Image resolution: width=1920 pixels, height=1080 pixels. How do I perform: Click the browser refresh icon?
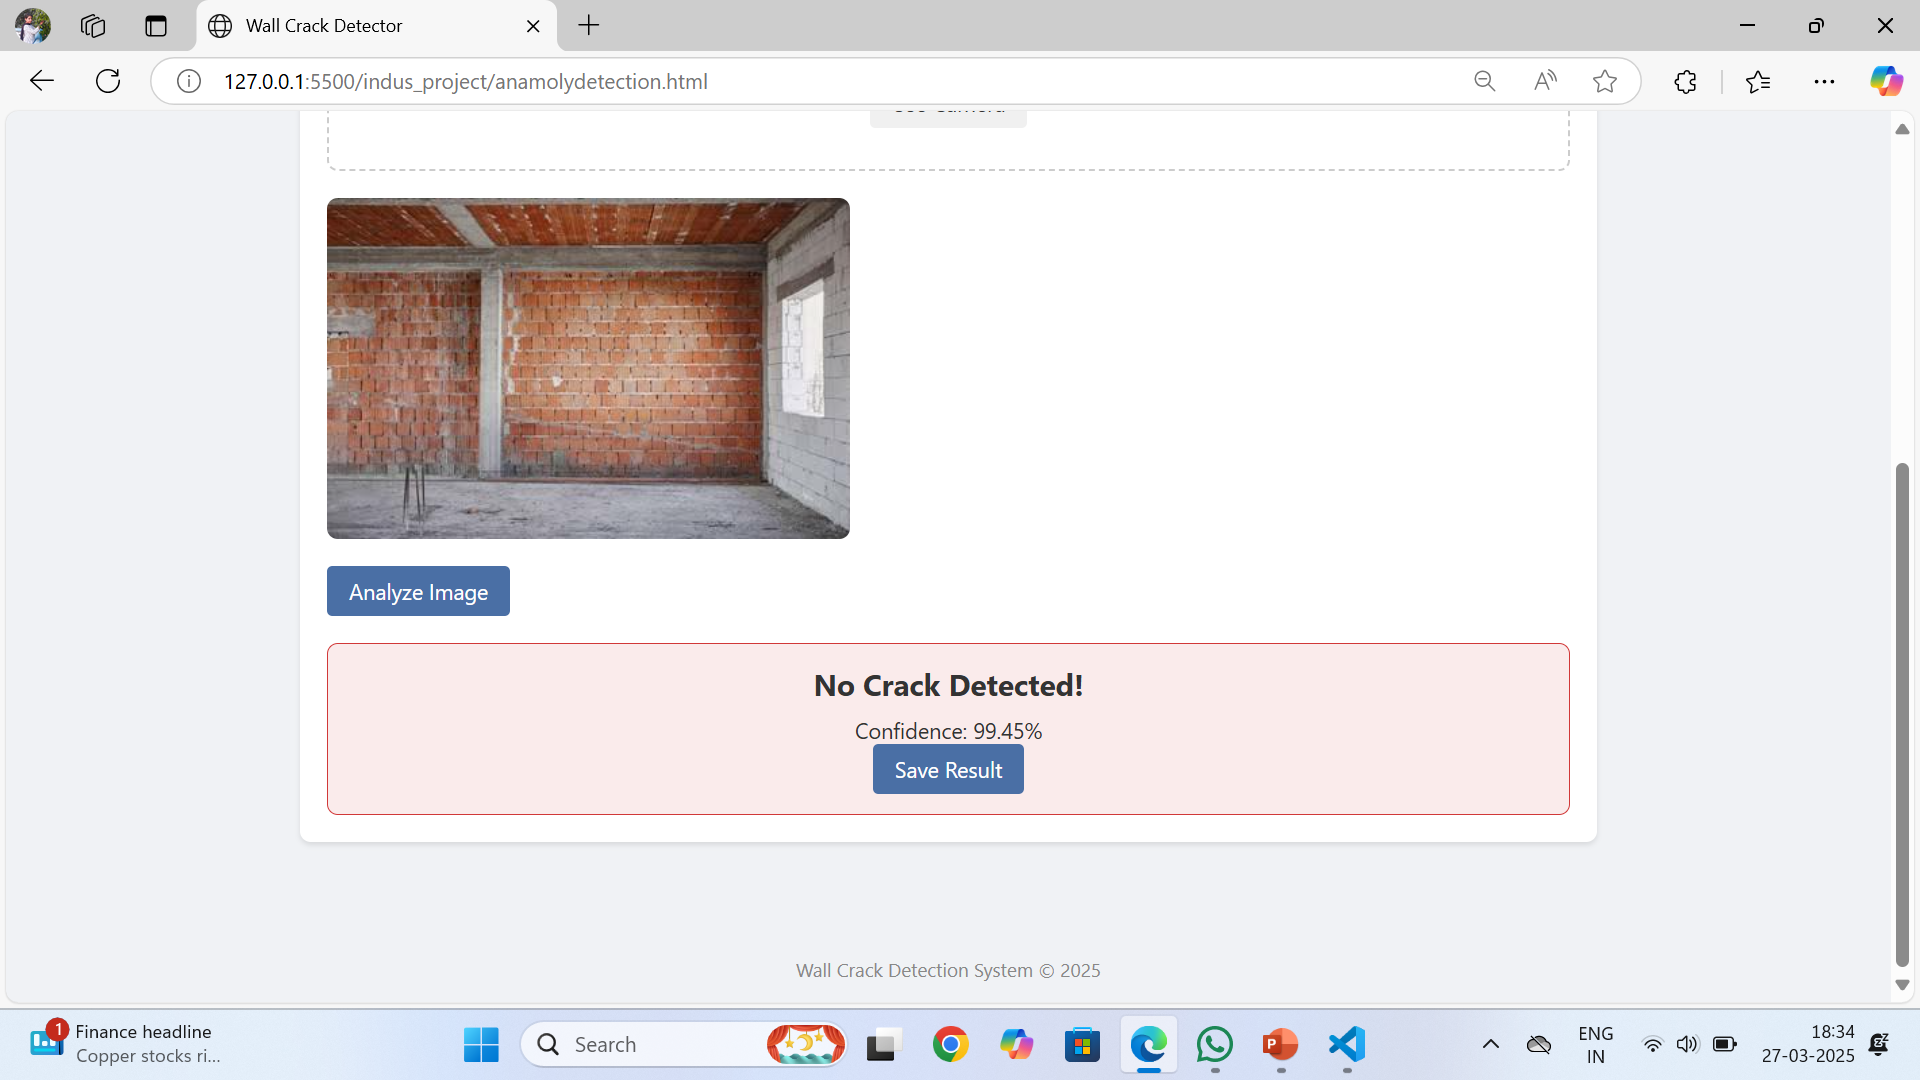108,81
